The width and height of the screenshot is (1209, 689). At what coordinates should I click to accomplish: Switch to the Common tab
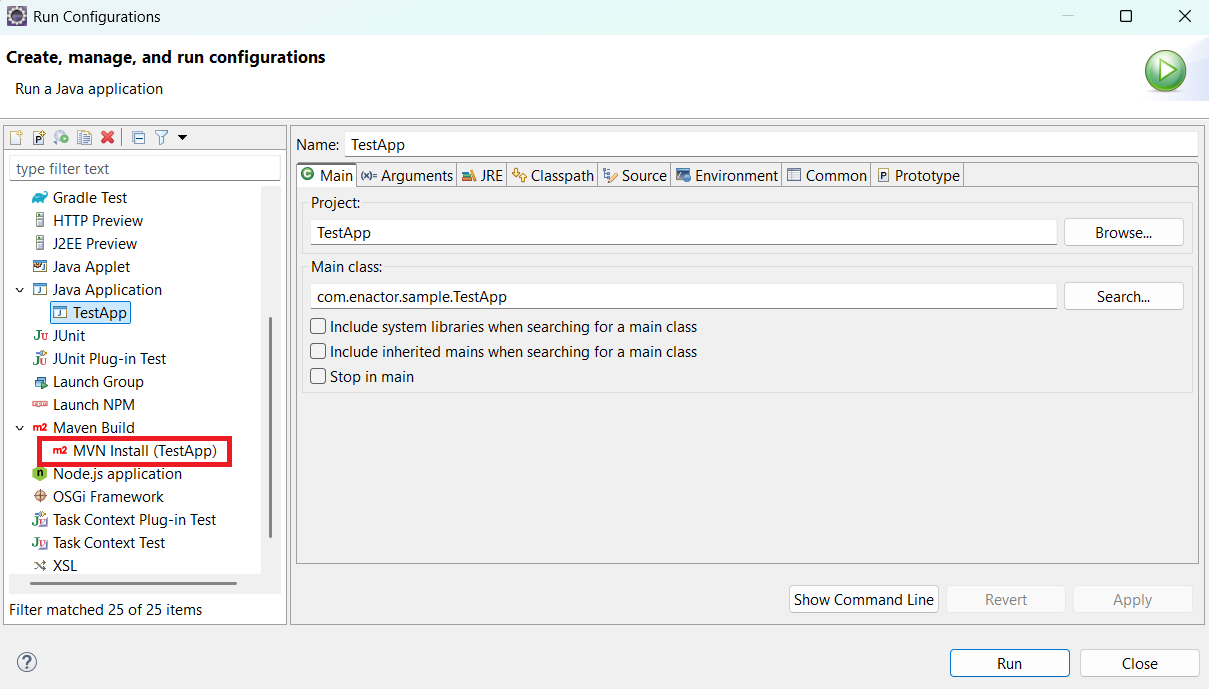coord(826,175)
